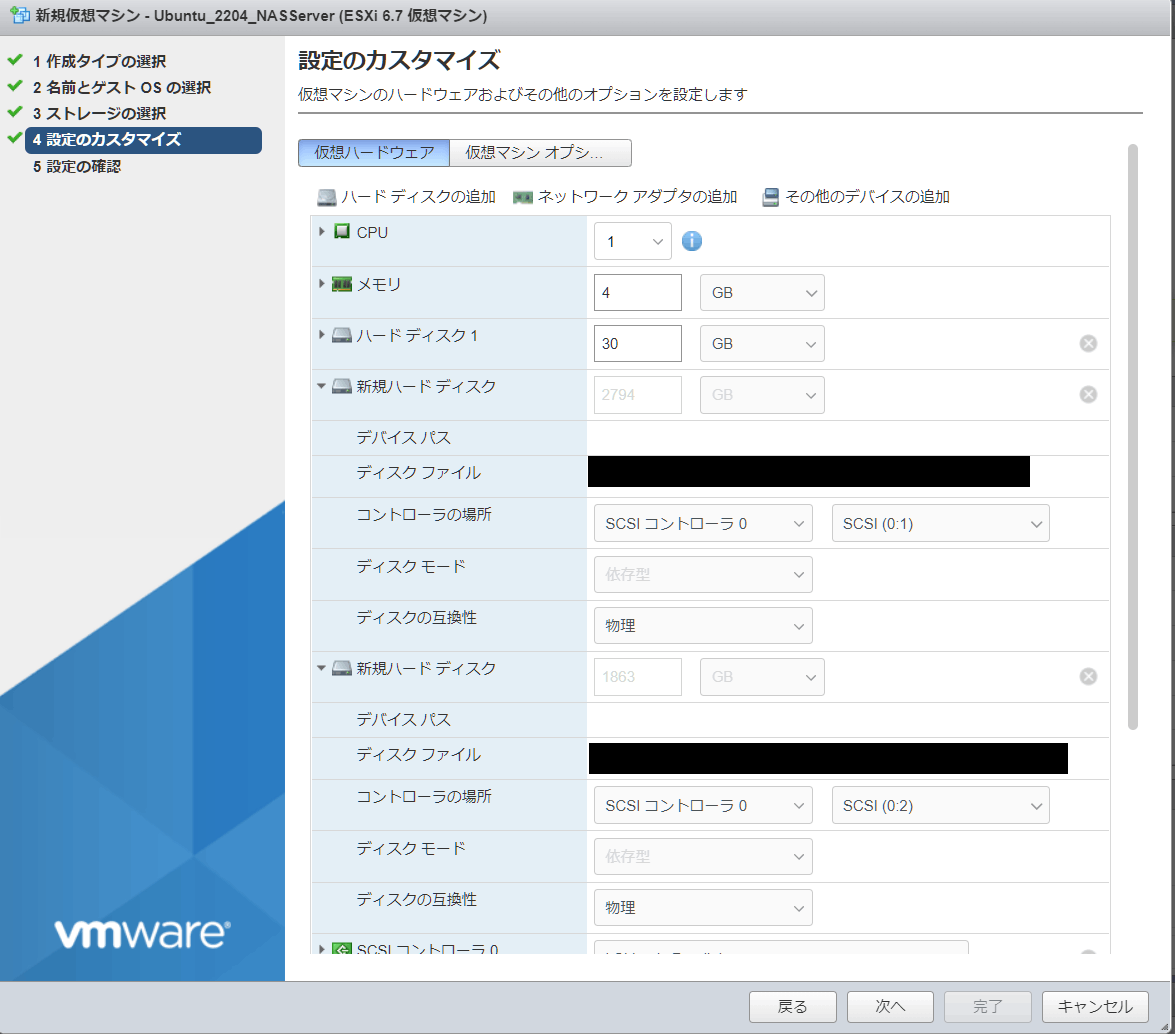Image resolution: width=1175 pixels, height=1034 pixels.
Task: Go to step 1 作成タイプの選択
Action: [99, 61]
